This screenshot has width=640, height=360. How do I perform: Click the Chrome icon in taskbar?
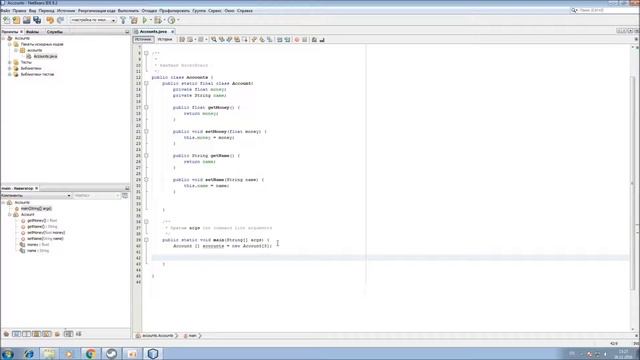pyautogui.click(x=91, y=353)
